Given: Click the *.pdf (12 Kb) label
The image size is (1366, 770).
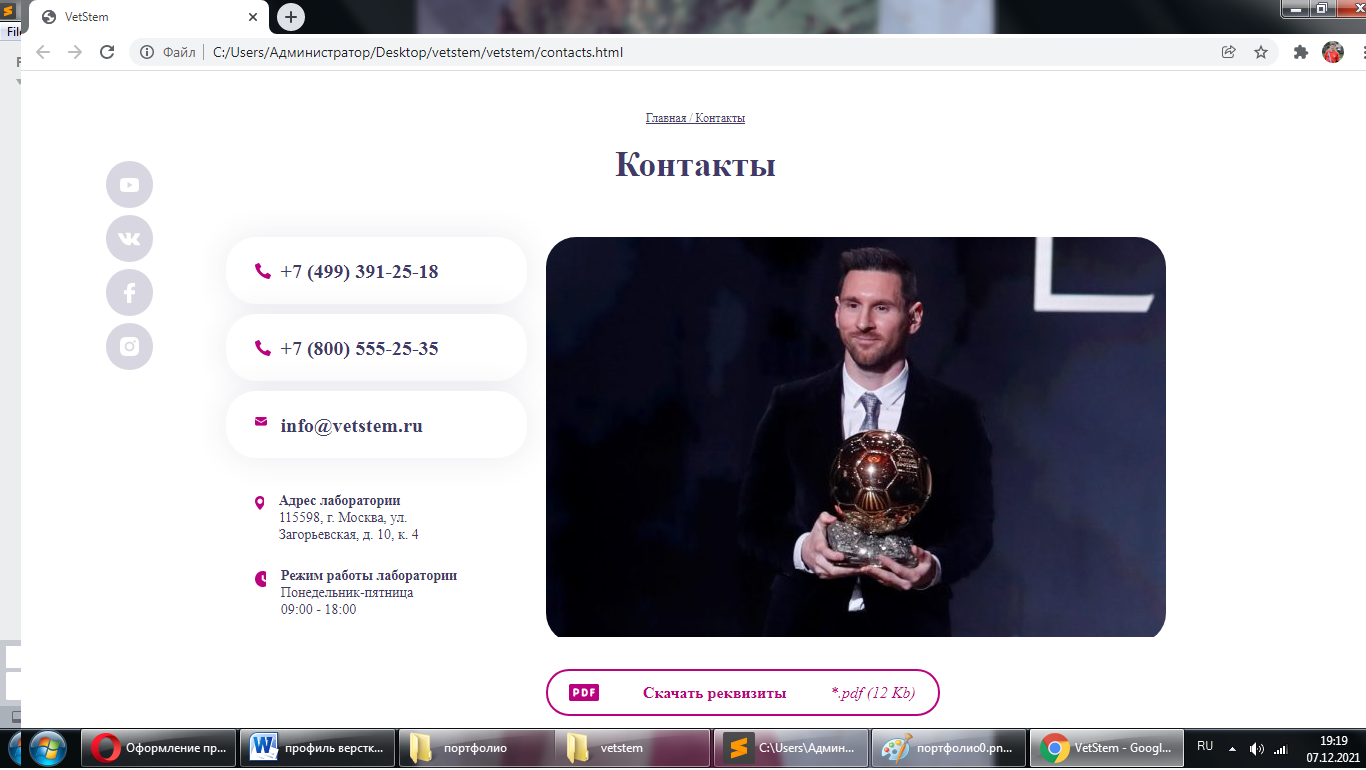Looking at the screenshot, I should point(873,693).
